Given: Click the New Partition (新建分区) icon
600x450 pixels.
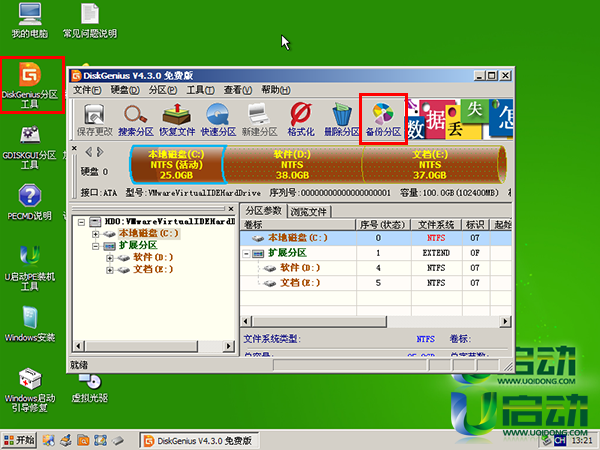Looking at the screenshot, I should (x=259, y=120).
